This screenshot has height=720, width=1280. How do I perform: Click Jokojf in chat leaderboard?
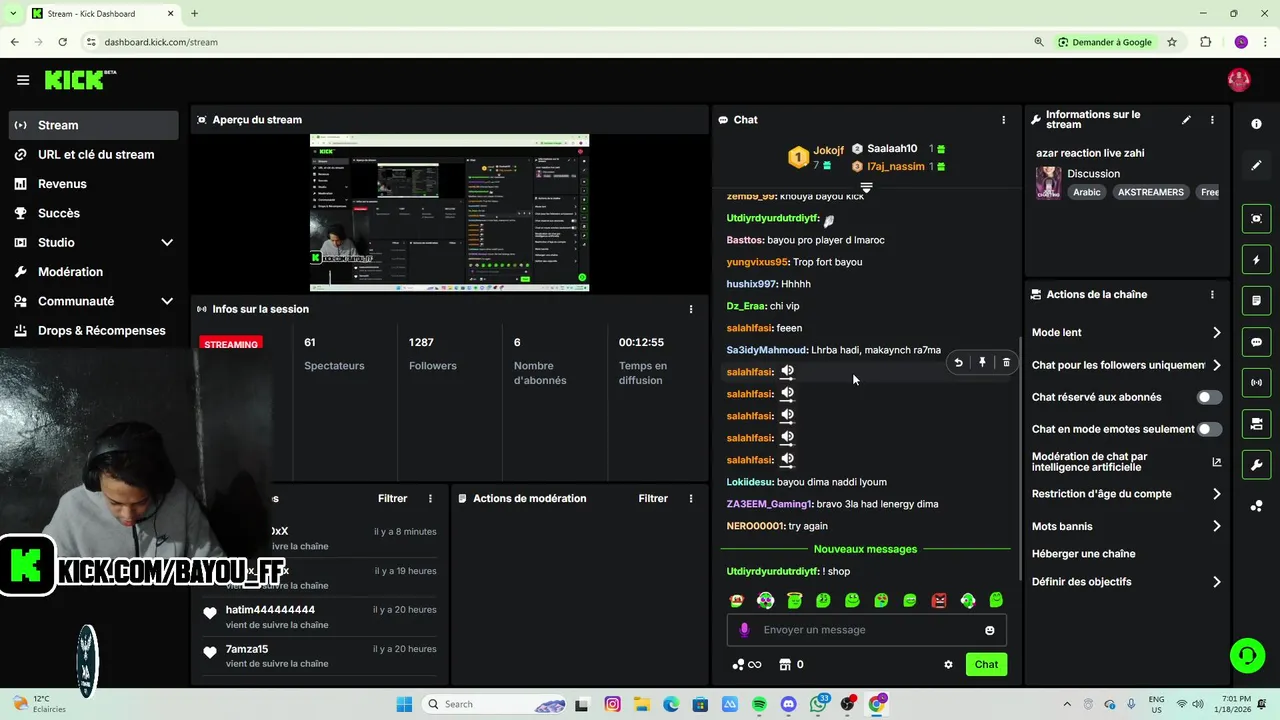(828, 151)
